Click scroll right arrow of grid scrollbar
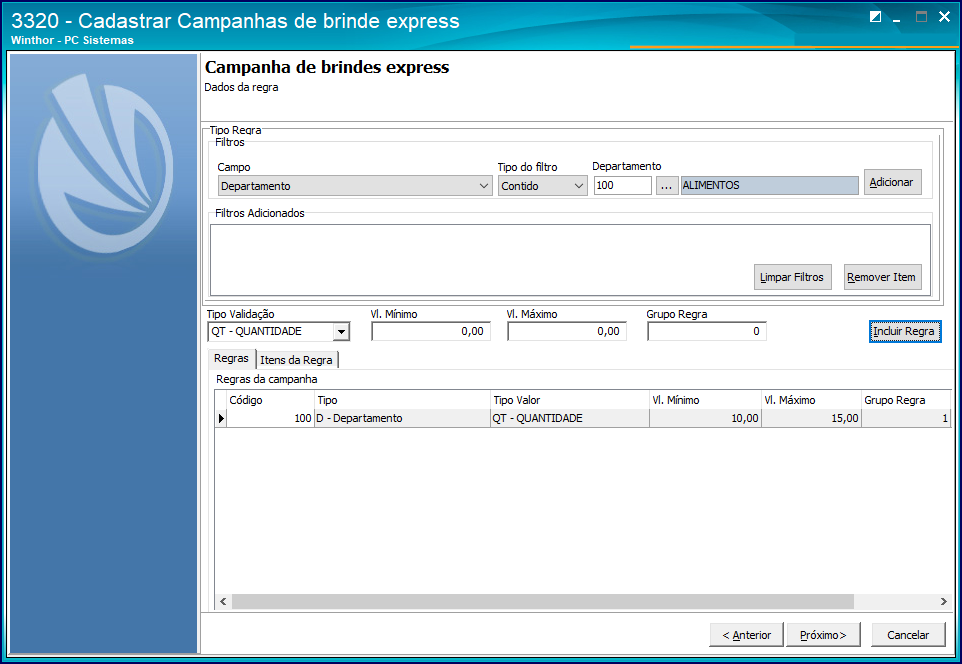Image resolution: width=962 pixels, height=664 pixels. tap(944, 601)
